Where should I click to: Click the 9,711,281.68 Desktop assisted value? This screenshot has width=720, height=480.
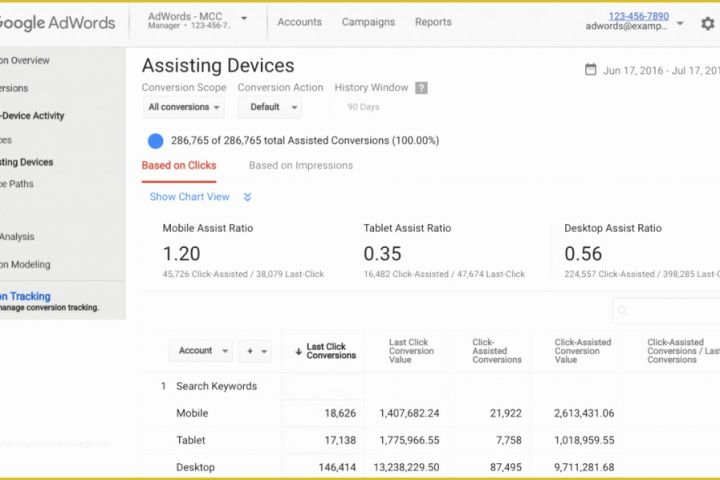tap(584, 467)
